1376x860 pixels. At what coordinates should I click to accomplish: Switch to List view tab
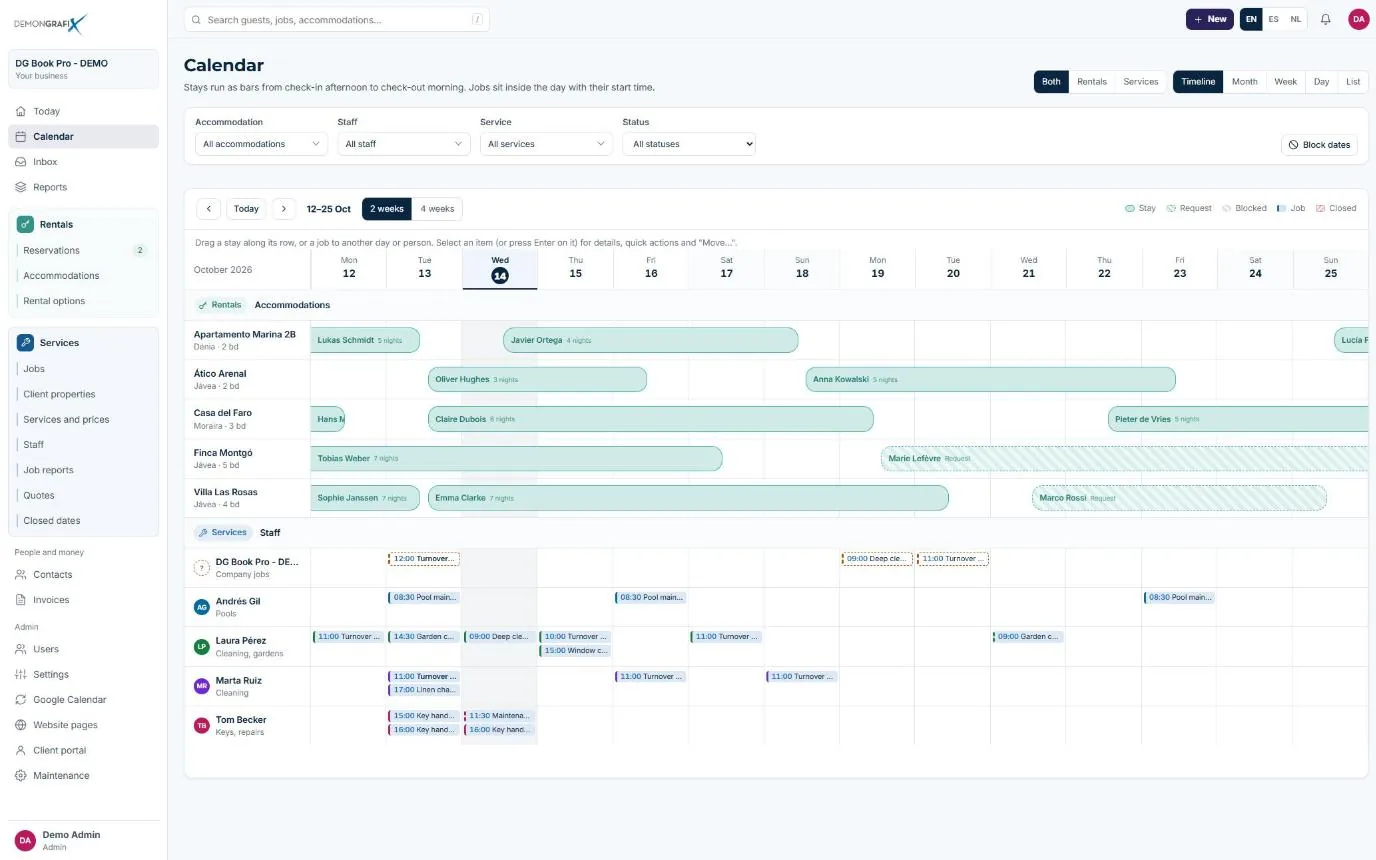click(1353, 82)
